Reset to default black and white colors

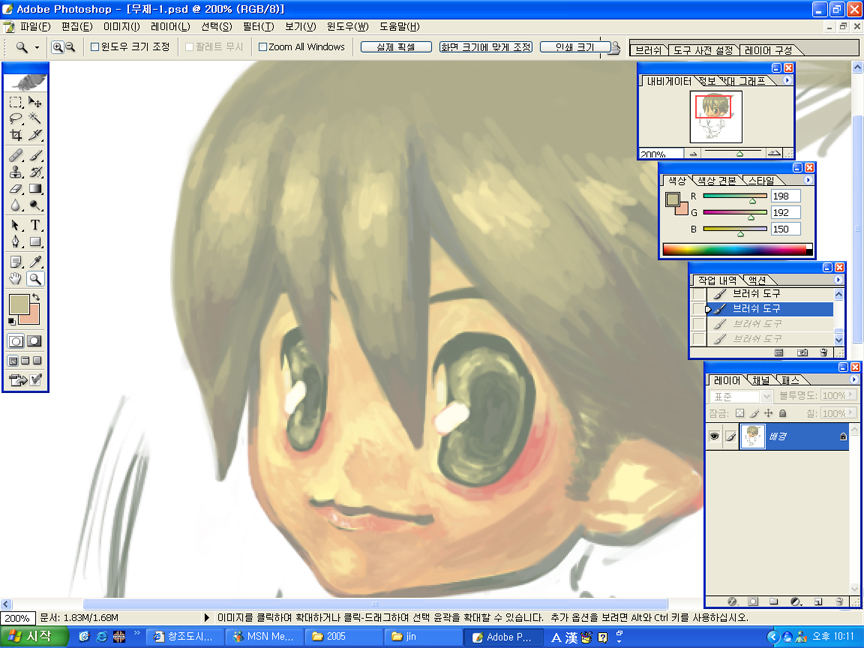point(12,321)
